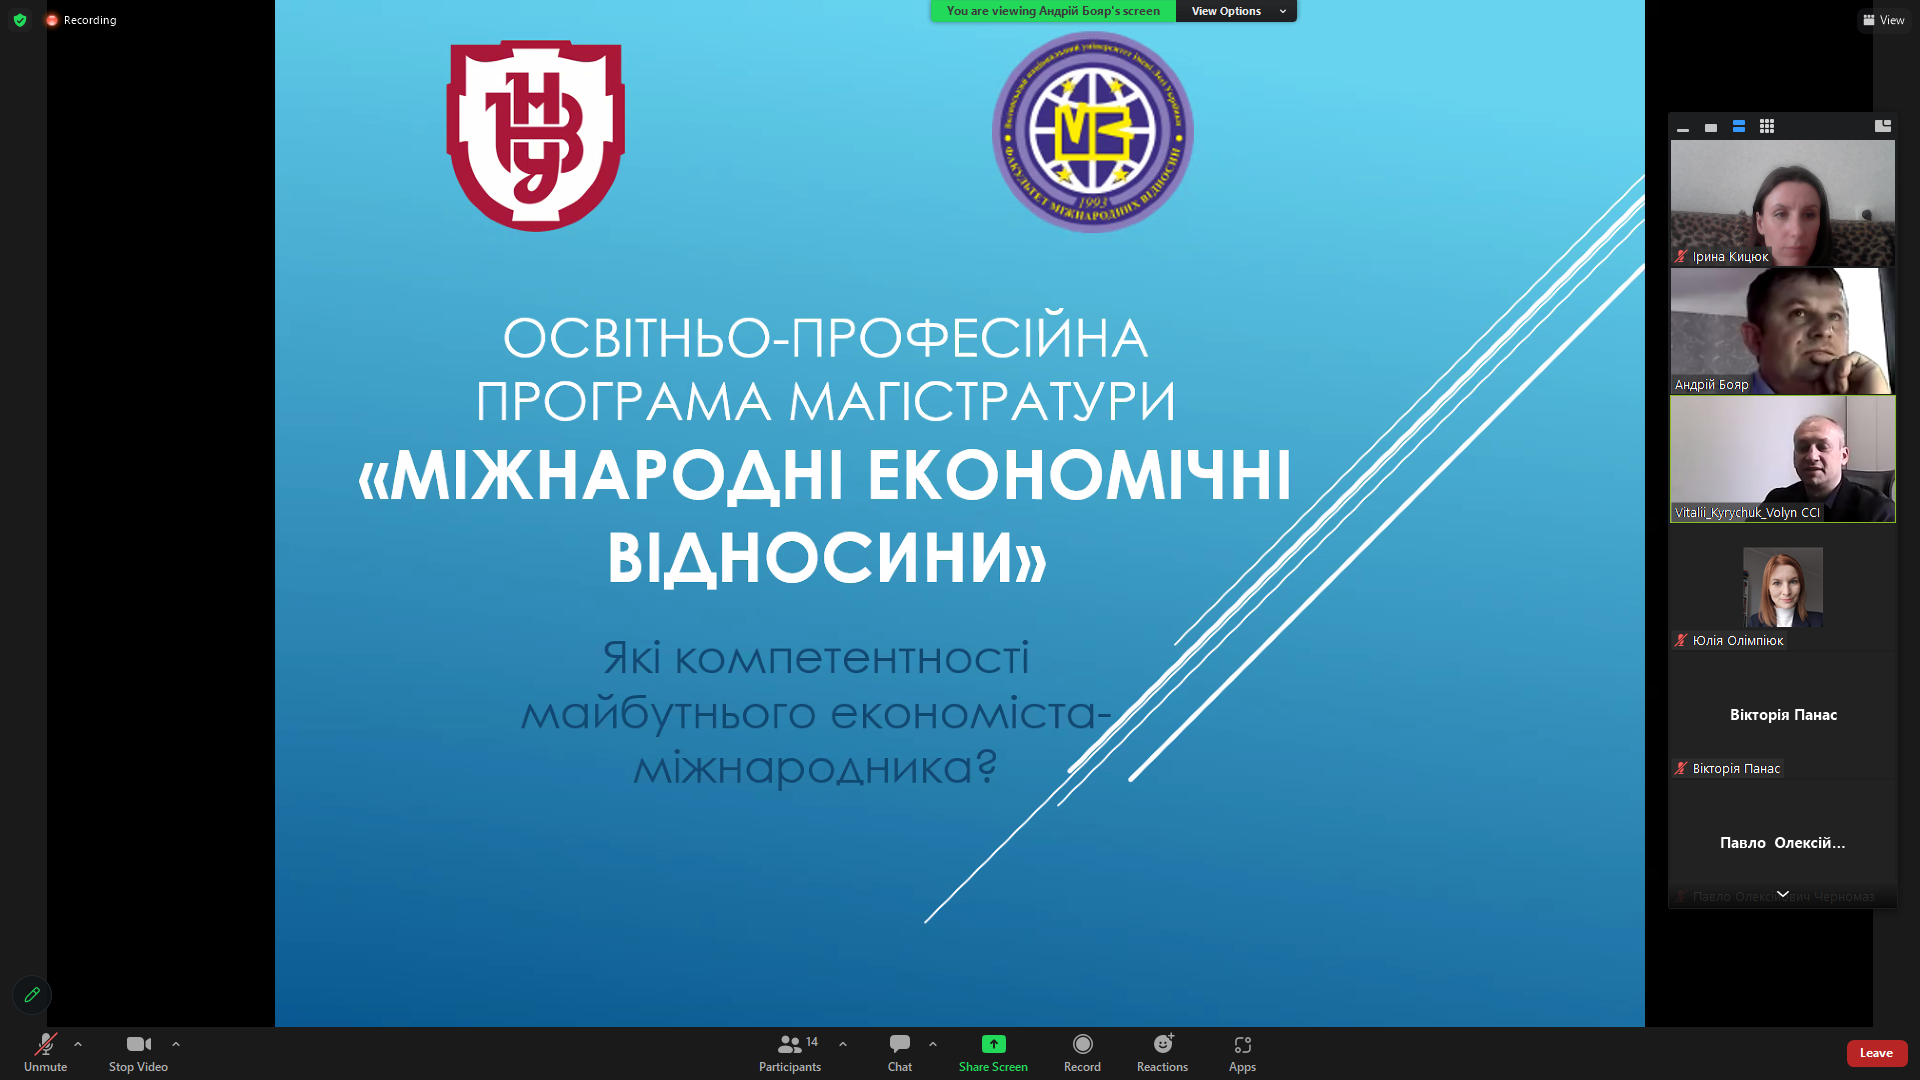Click the Recording indicator
Screen dimensions: 1920x1080
tap(80, 19)
